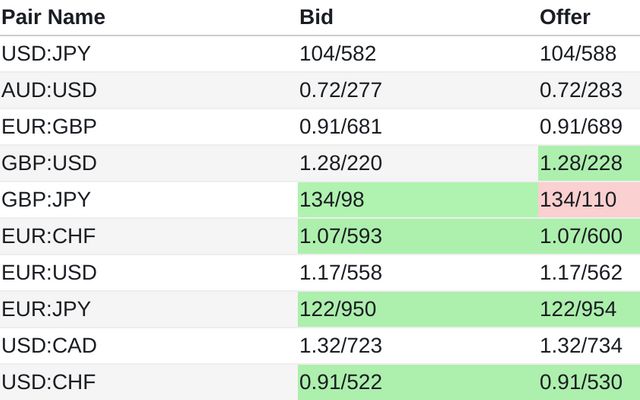Click the green 1.28/228 offer cell
This screenshot has height=400, width=640.
(589, 163)
